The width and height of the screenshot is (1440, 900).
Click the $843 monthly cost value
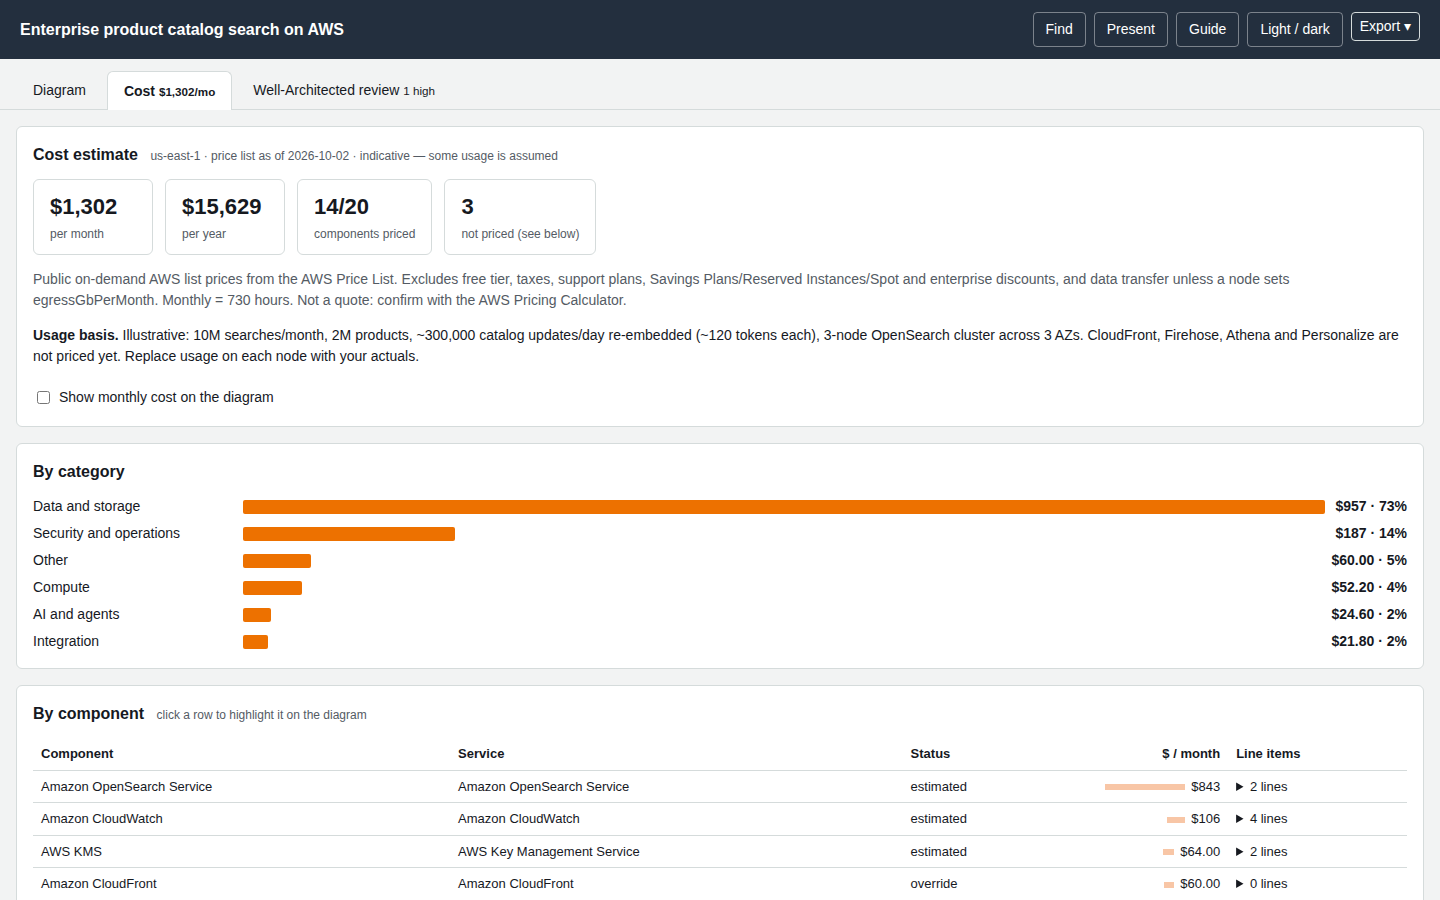[1205, 787]
